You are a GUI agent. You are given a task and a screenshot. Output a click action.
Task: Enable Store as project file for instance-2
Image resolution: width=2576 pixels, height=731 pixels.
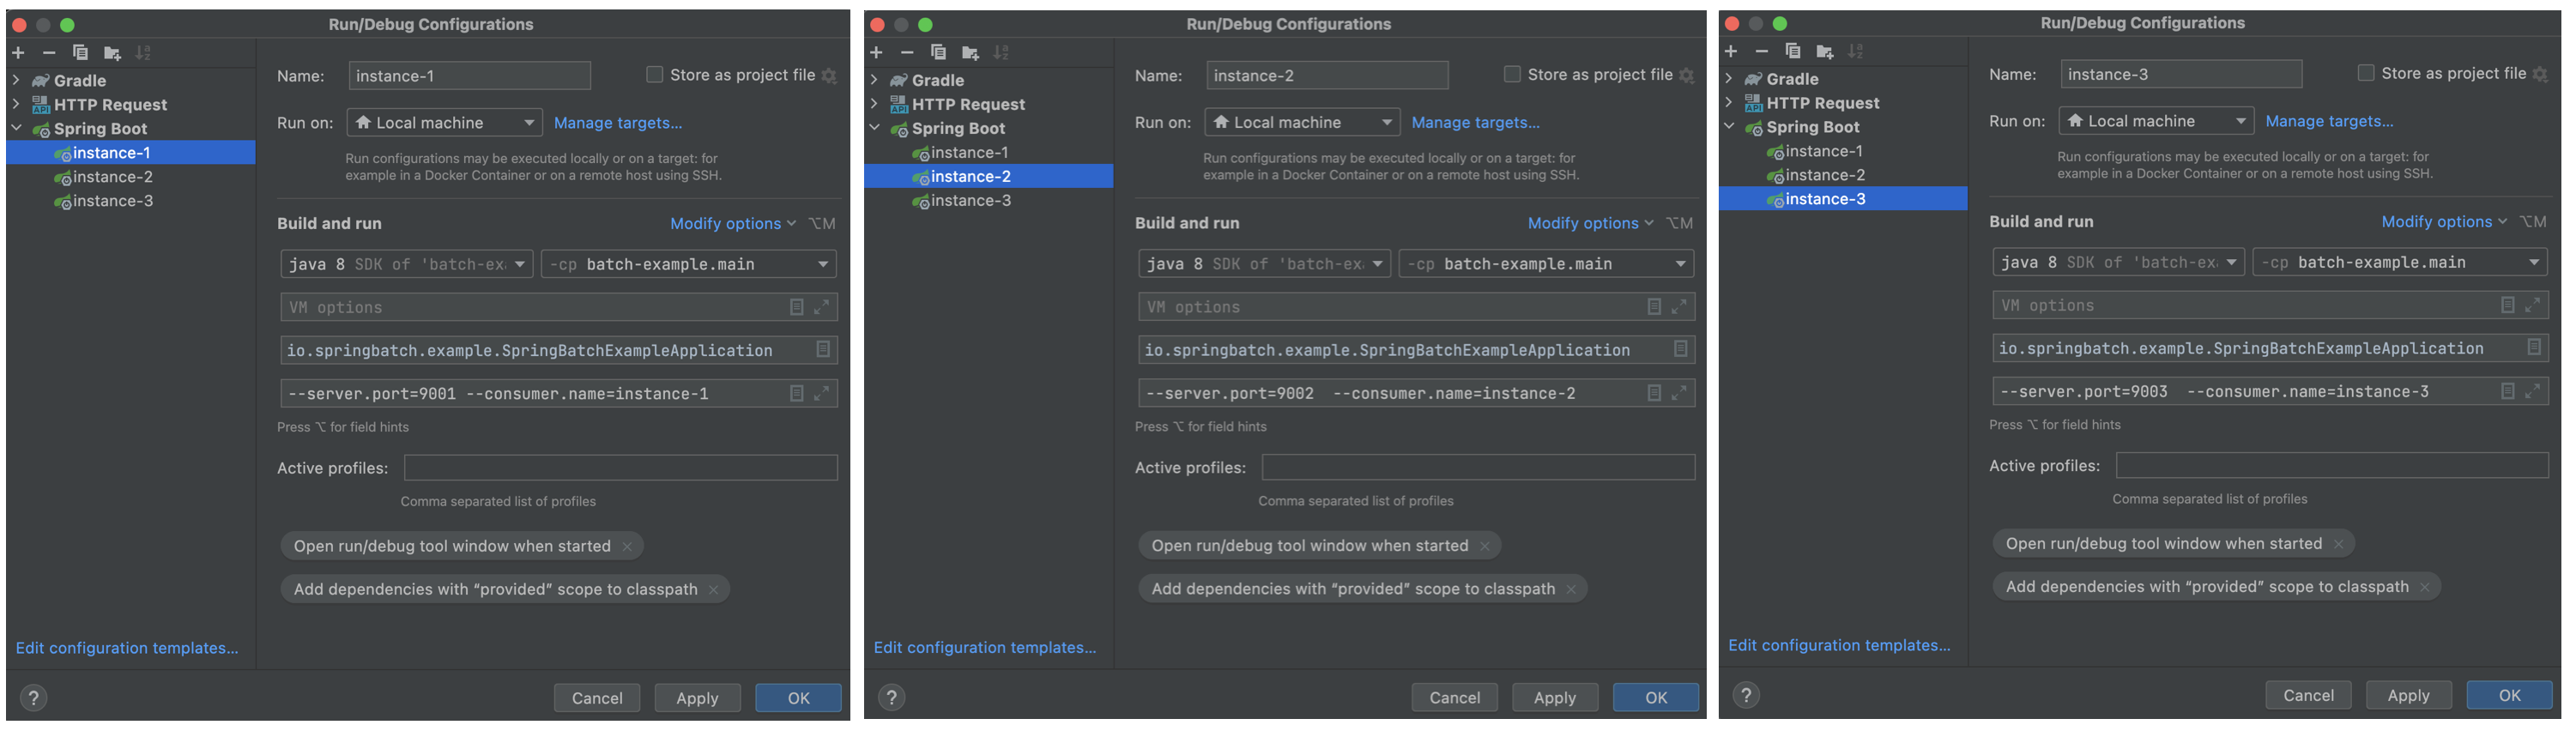point(1512,75)
